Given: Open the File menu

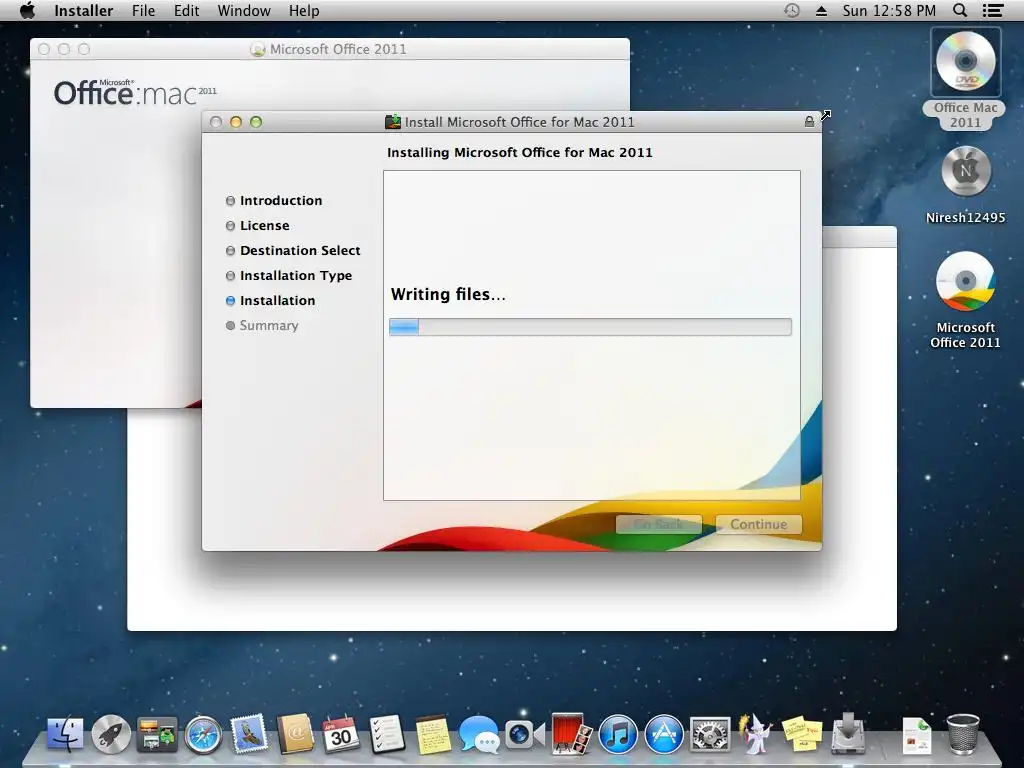Looking at the screenshot, I should click(144, 11).
